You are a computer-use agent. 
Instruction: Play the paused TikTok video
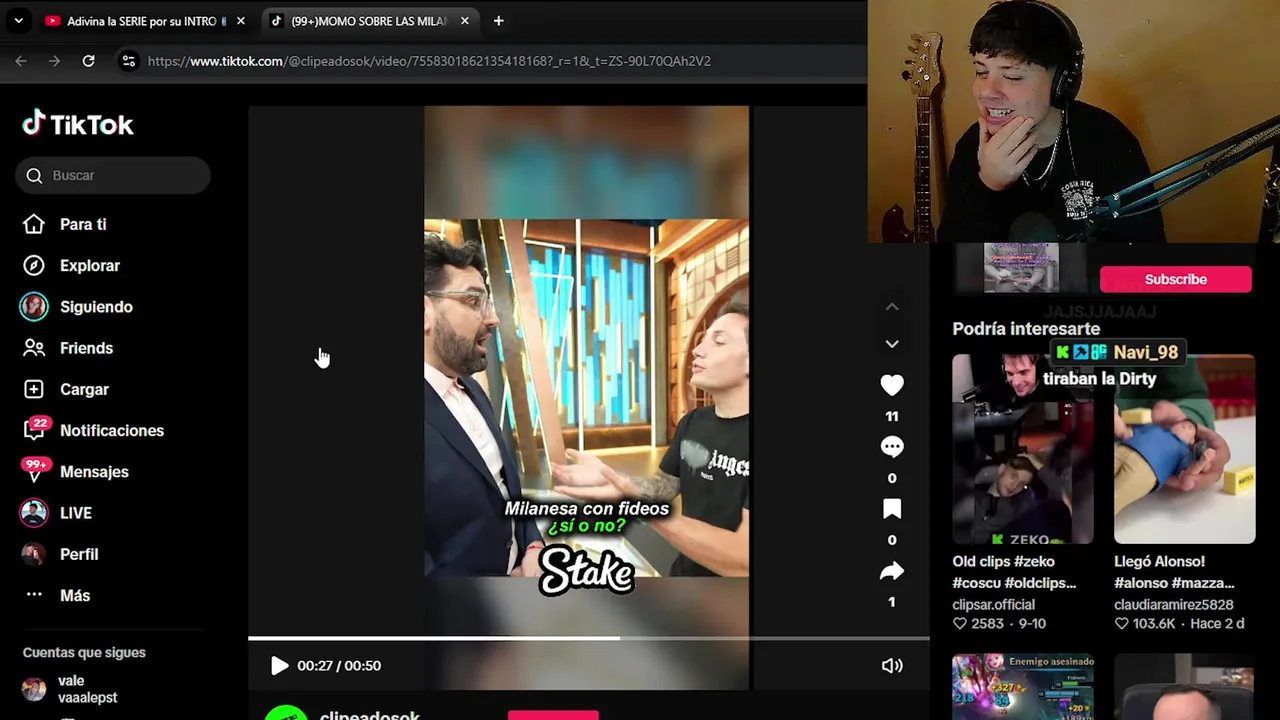279,665
